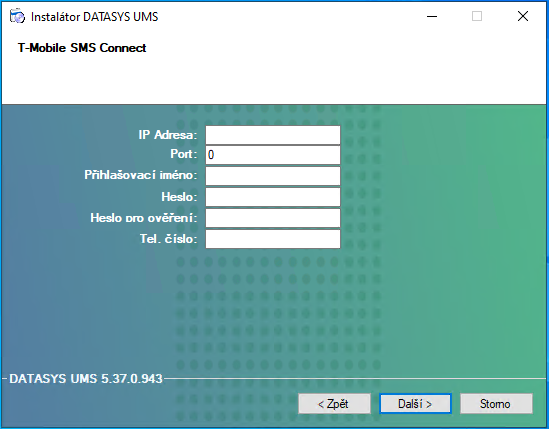Click into the Heslo field
This screenshot has width=549, height=429.
(x=273, y=197)
